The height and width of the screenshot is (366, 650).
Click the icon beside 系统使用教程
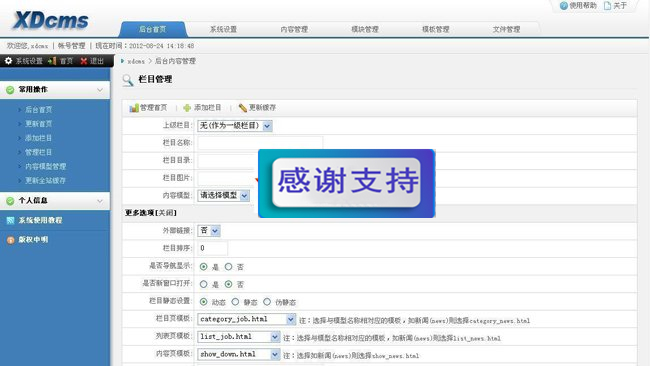click(10, 221)
